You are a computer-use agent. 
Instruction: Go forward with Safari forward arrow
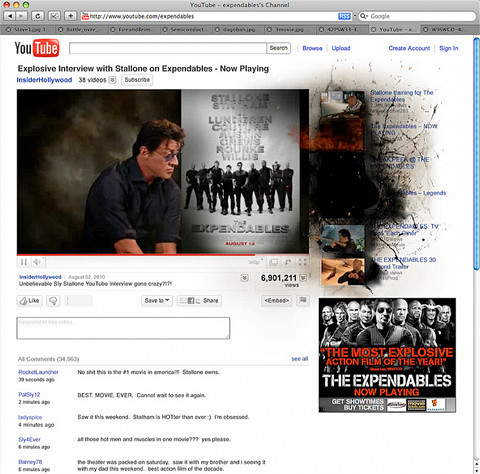[x=21, y=16]
